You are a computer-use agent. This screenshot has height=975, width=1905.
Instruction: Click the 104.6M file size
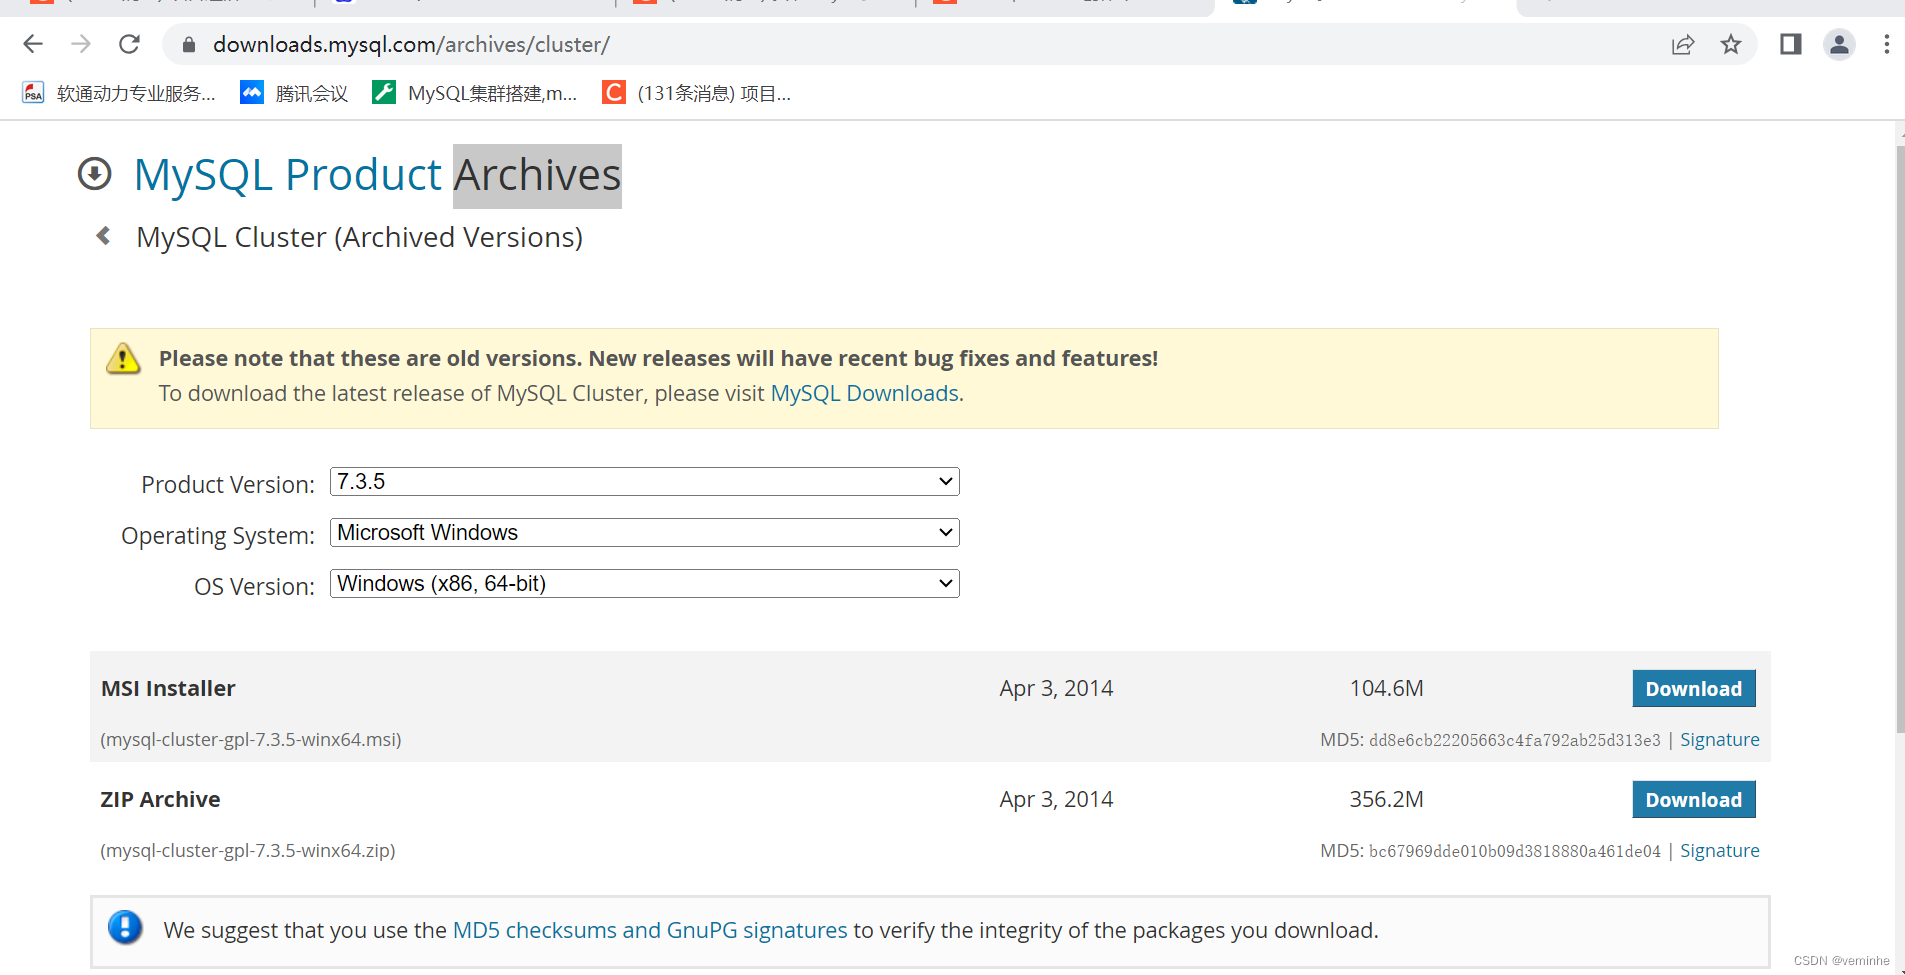1386,688
